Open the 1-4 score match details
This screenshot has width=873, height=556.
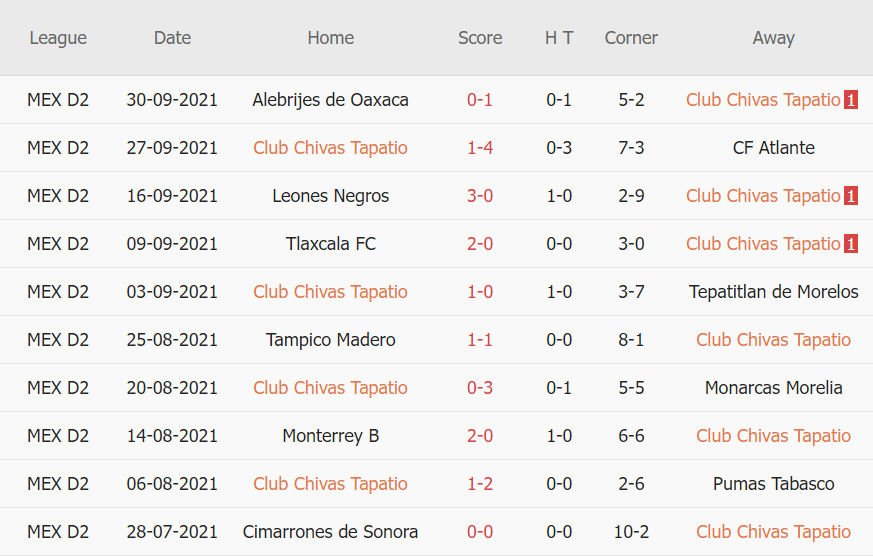[x=480, y=148]
